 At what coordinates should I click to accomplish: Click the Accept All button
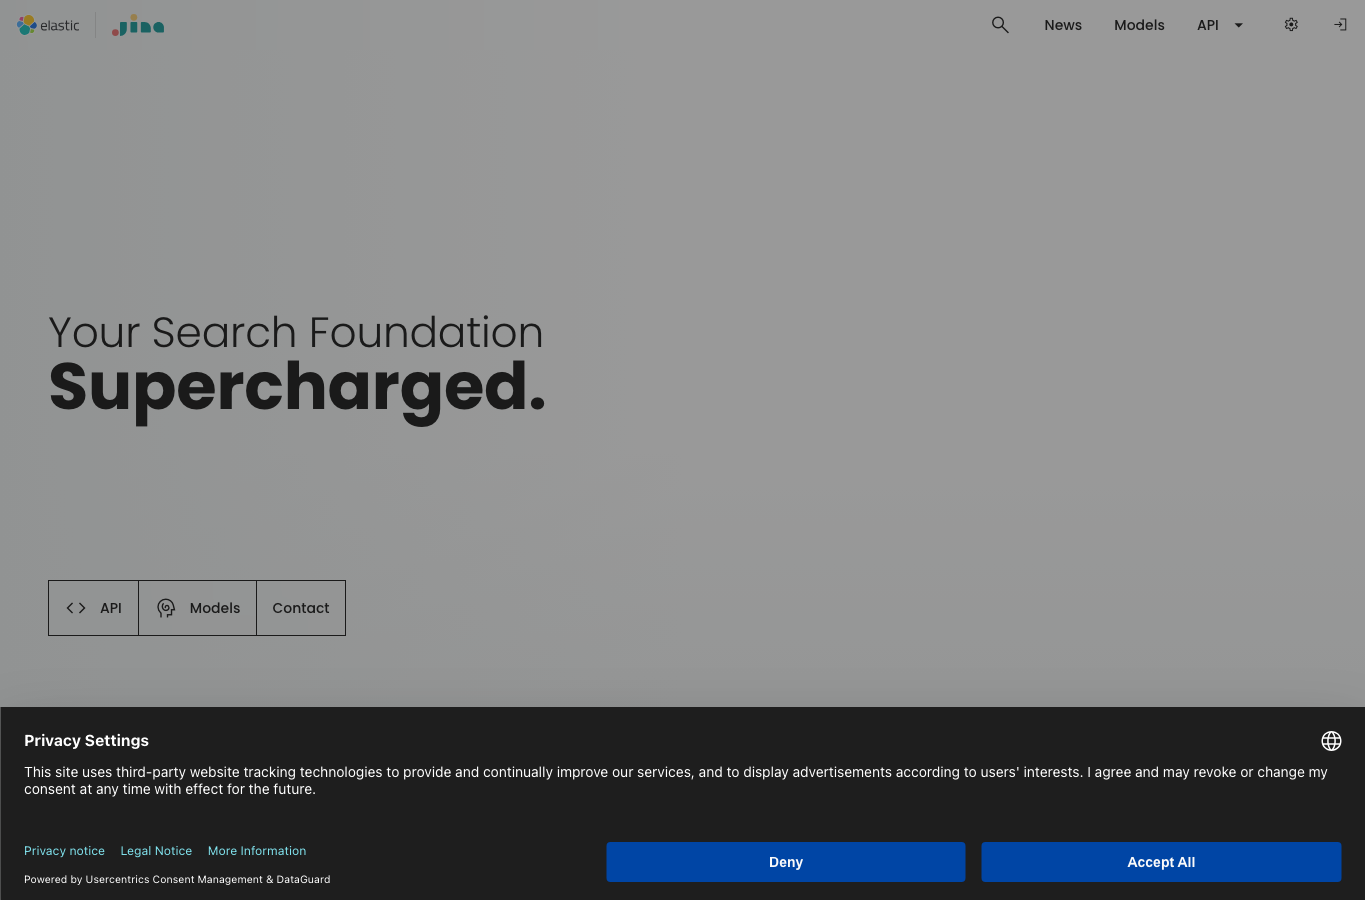[x=1161, y=862]
